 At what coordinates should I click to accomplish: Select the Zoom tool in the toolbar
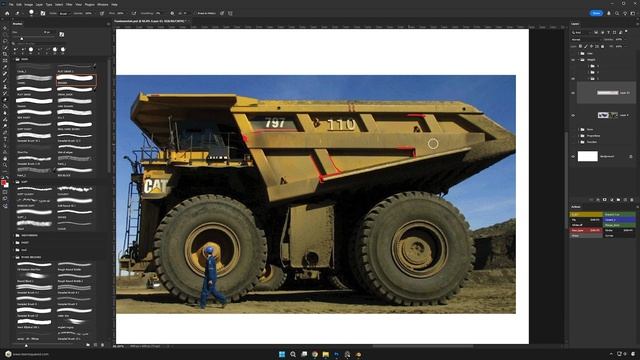5,165
